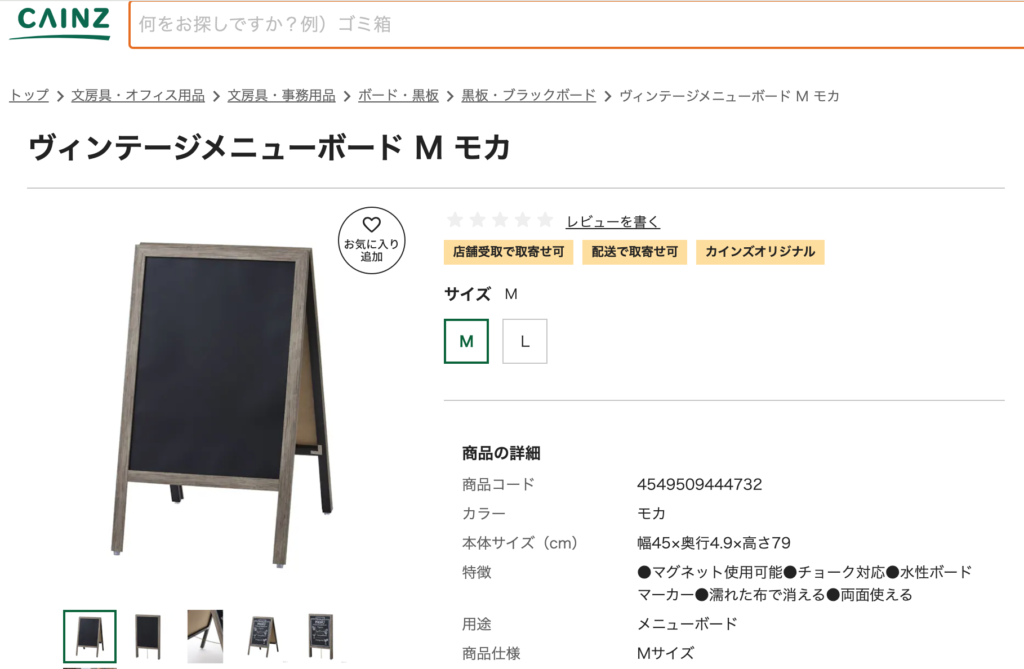
Task: Open ボード・黒板 breadcrumb
Action: click(398, 95)
